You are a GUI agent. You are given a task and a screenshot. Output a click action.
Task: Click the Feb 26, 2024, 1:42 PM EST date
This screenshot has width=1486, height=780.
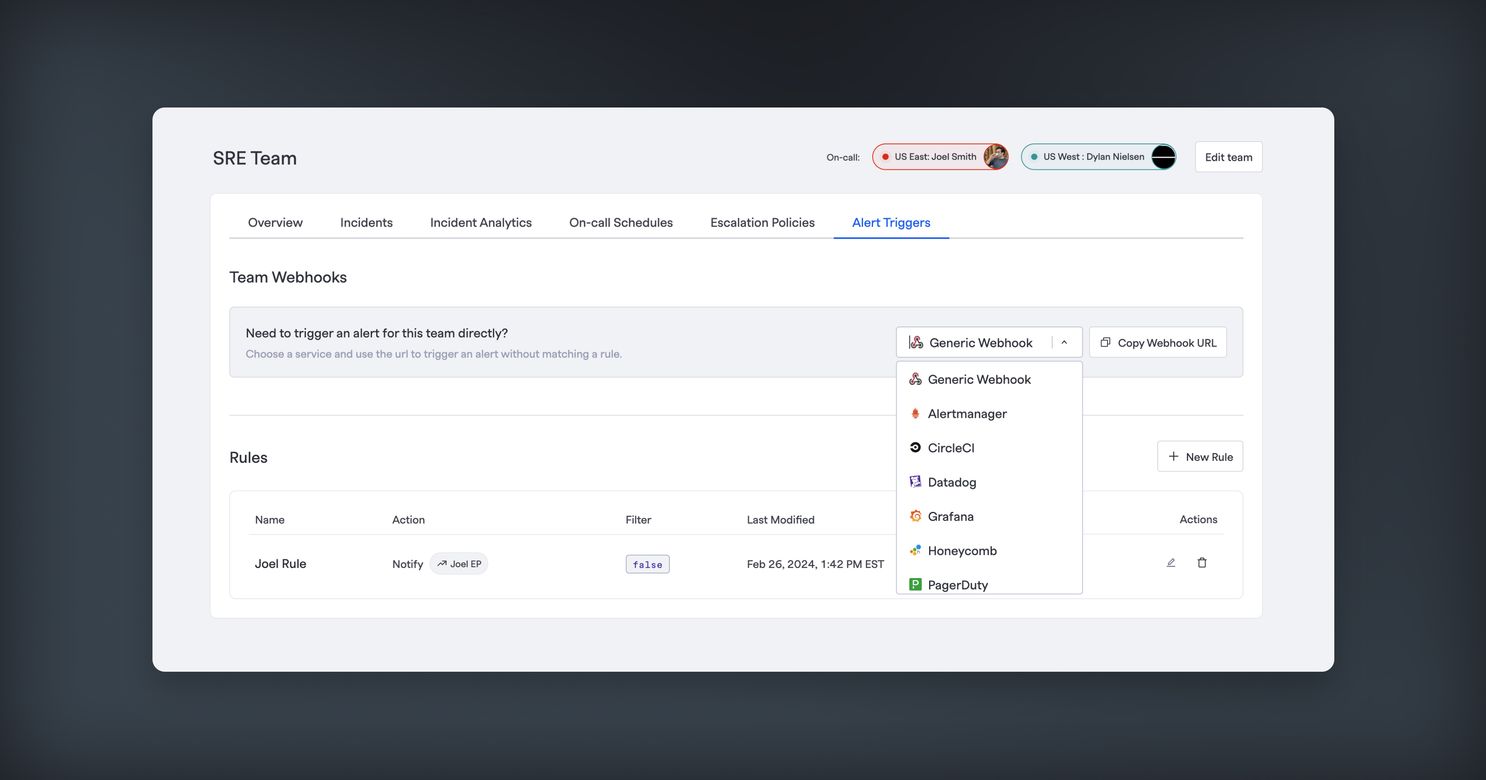[x=815, y=564]
